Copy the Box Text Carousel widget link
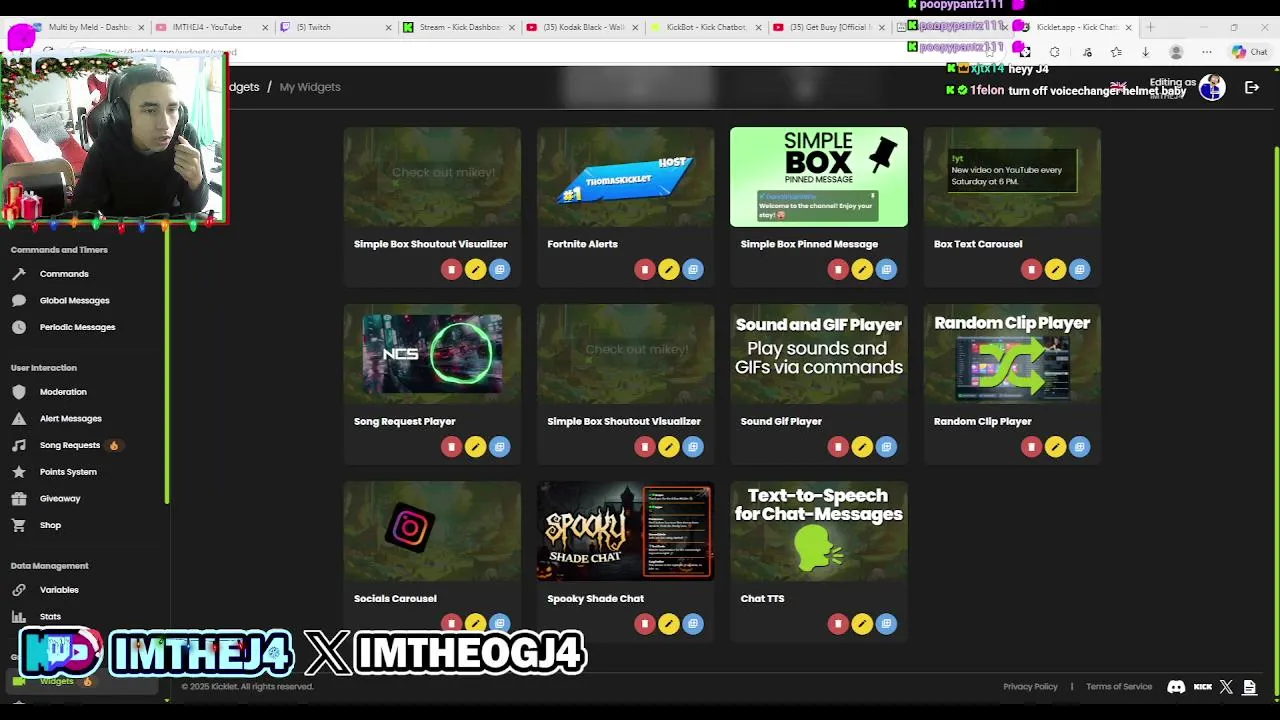Image resolution: width=1280 pixels, height=720 pixels. [1079, 269]
